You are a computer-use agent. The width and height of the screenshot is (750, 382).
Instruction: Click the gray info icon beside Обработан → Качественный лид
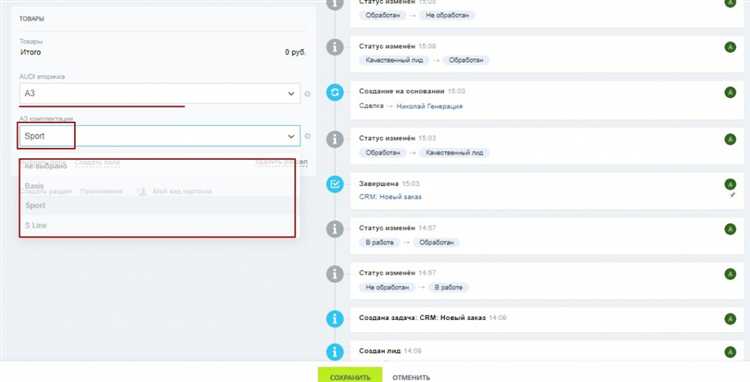tap(335, 139)
